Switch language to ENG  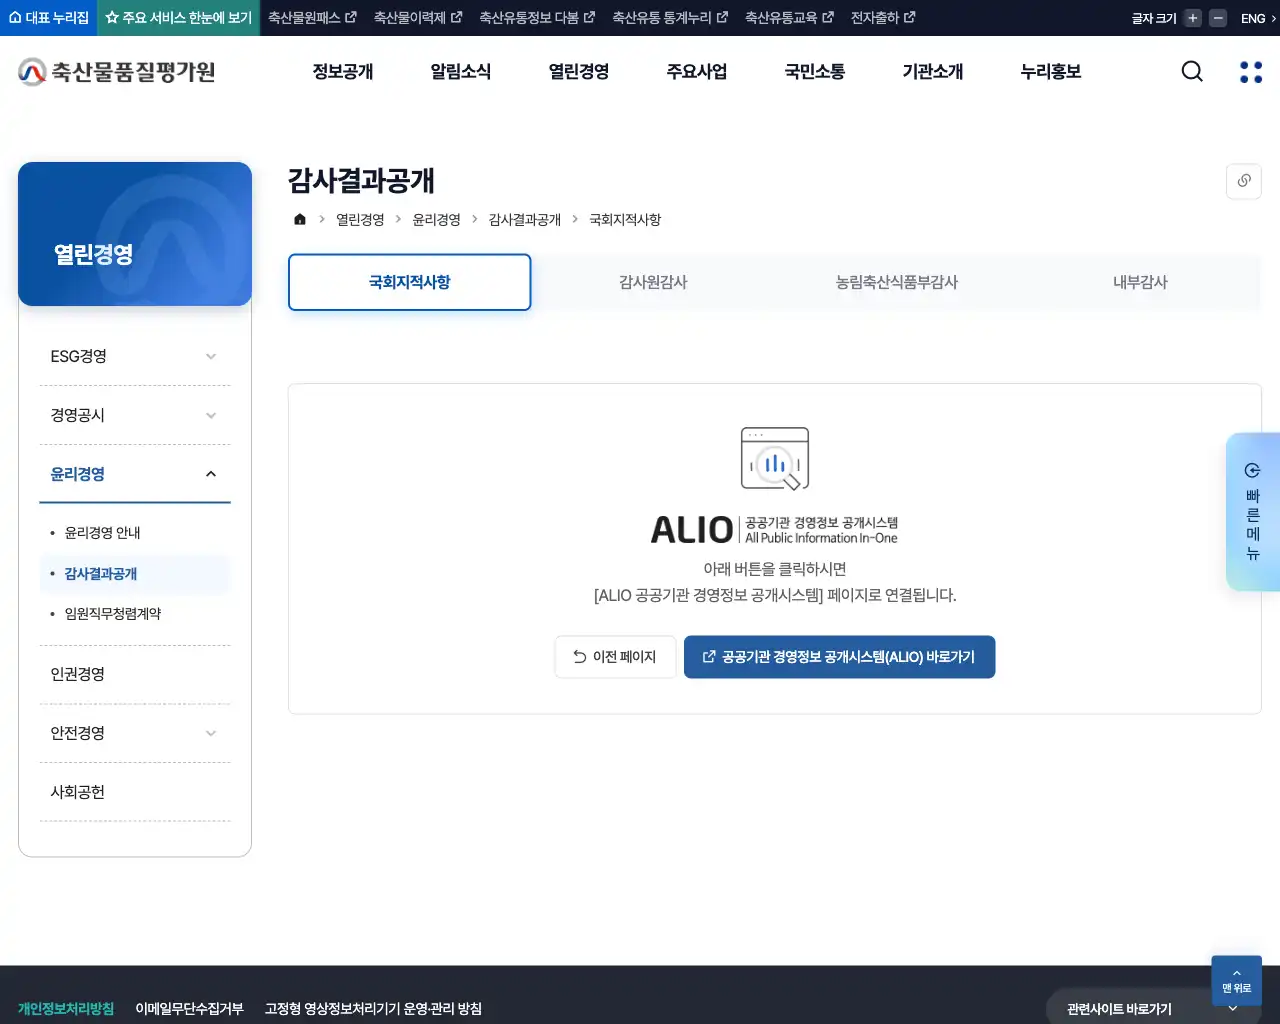tap(1258, 18)
